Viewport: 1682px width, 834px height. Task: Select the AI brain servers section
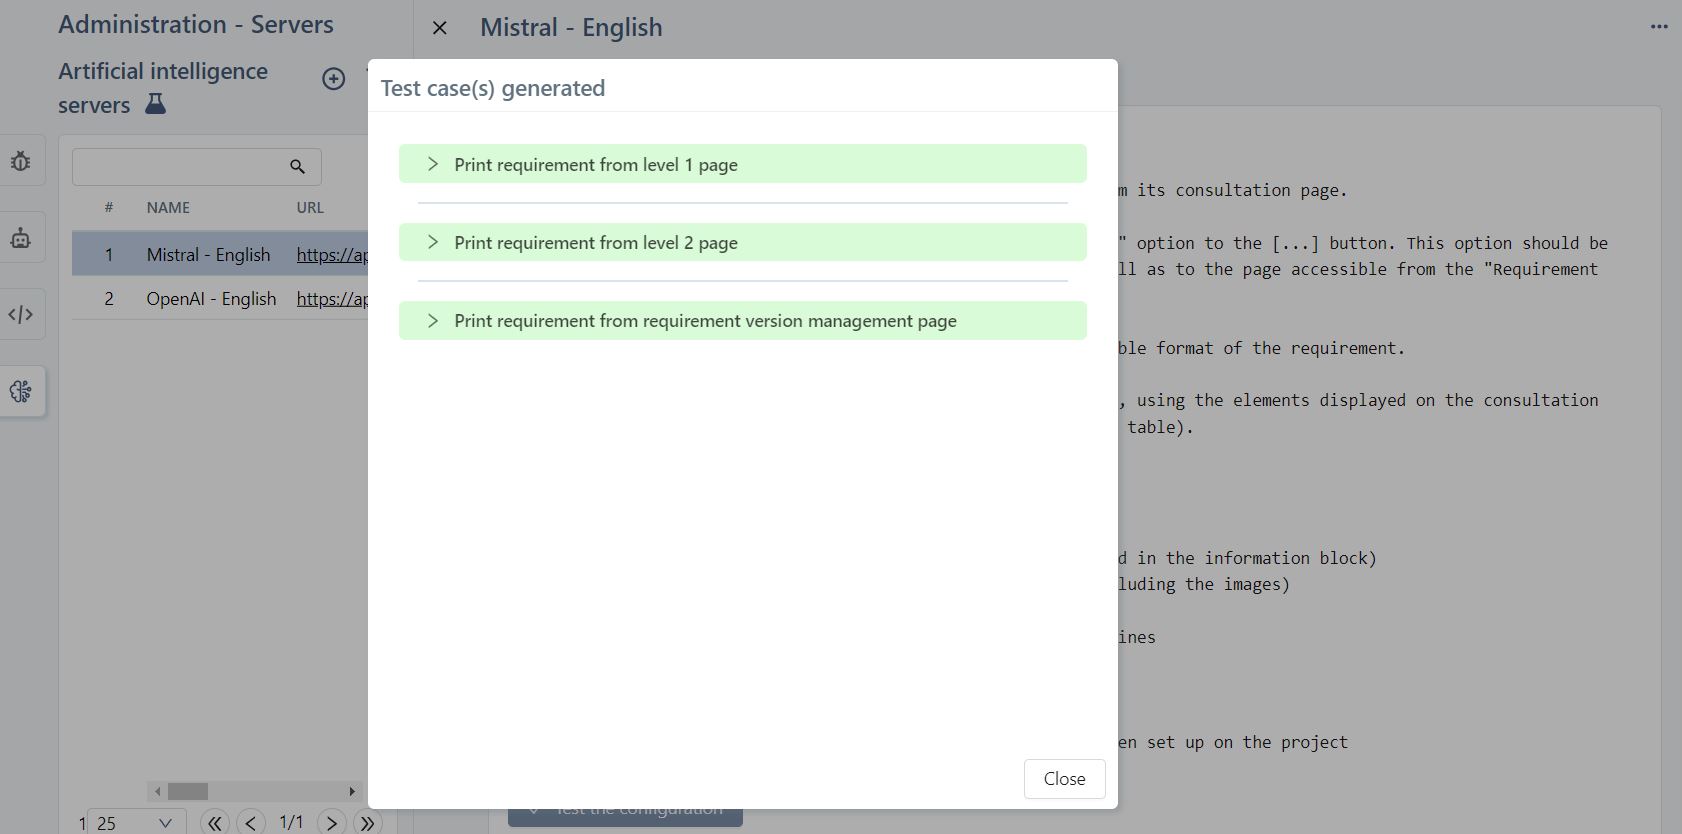(x=21, y=391)
